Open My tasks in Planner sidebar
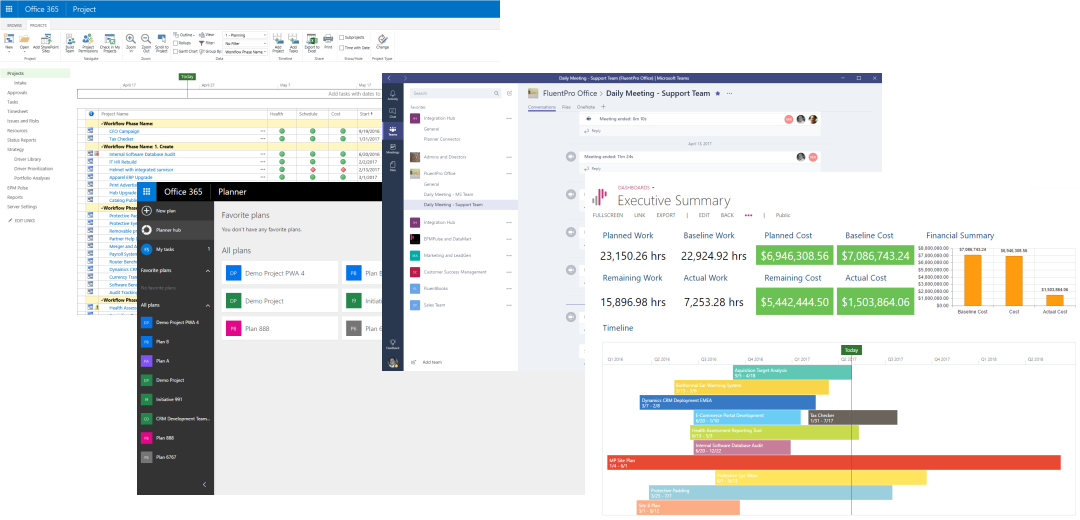Image resolution: width=1080 pixels, height=520 pixels. pyautogui.click(x=176, y=249)
